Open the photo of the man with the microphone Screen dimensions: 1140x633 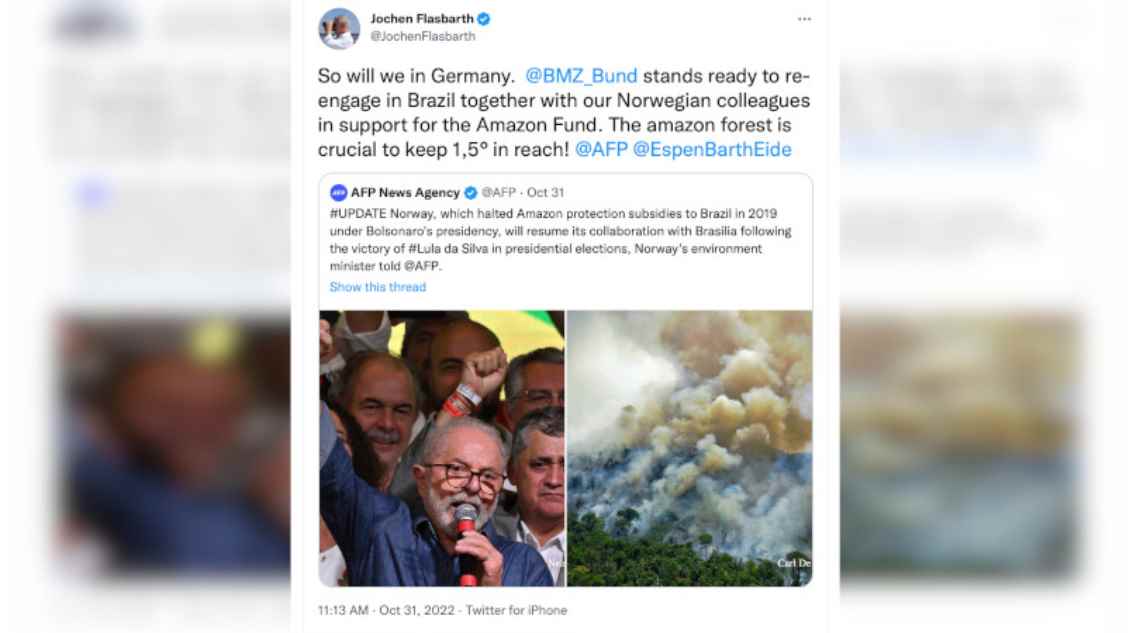[x=441, y=448]
